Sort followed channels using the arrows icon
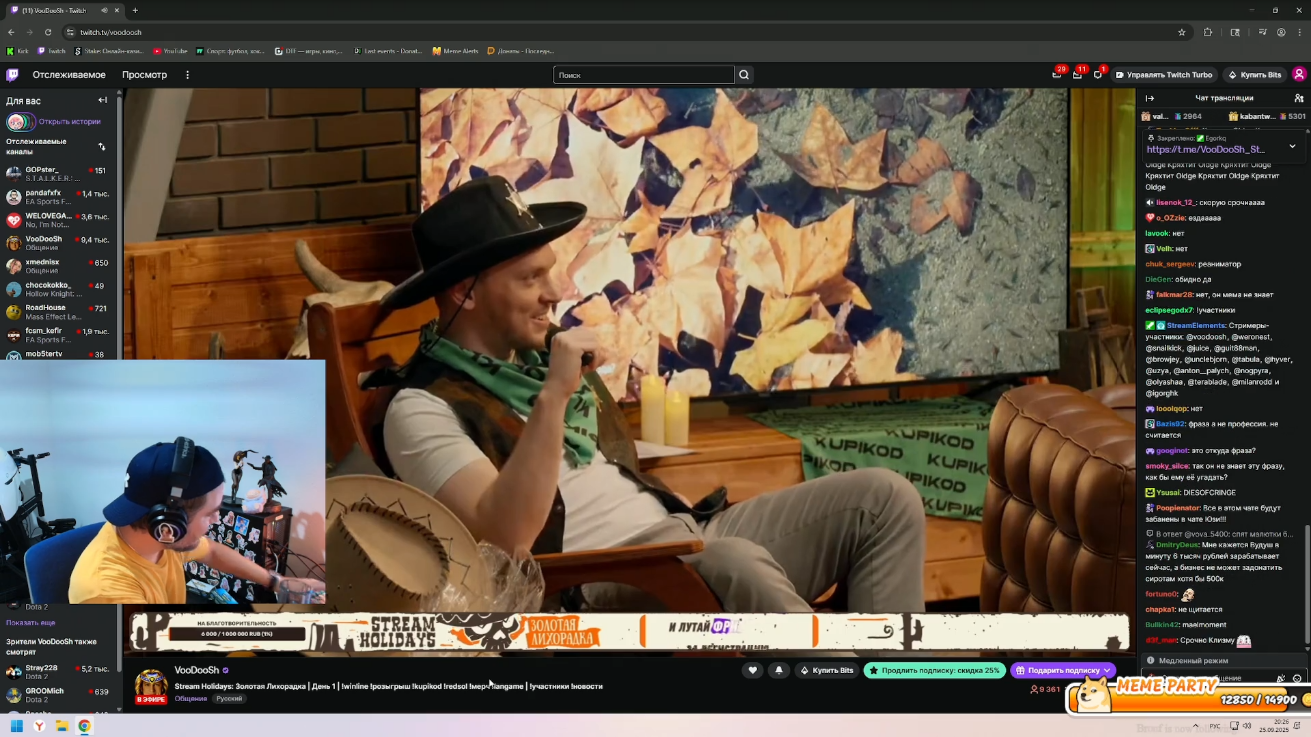This screenshot has height=737, width=1311. 101,147
